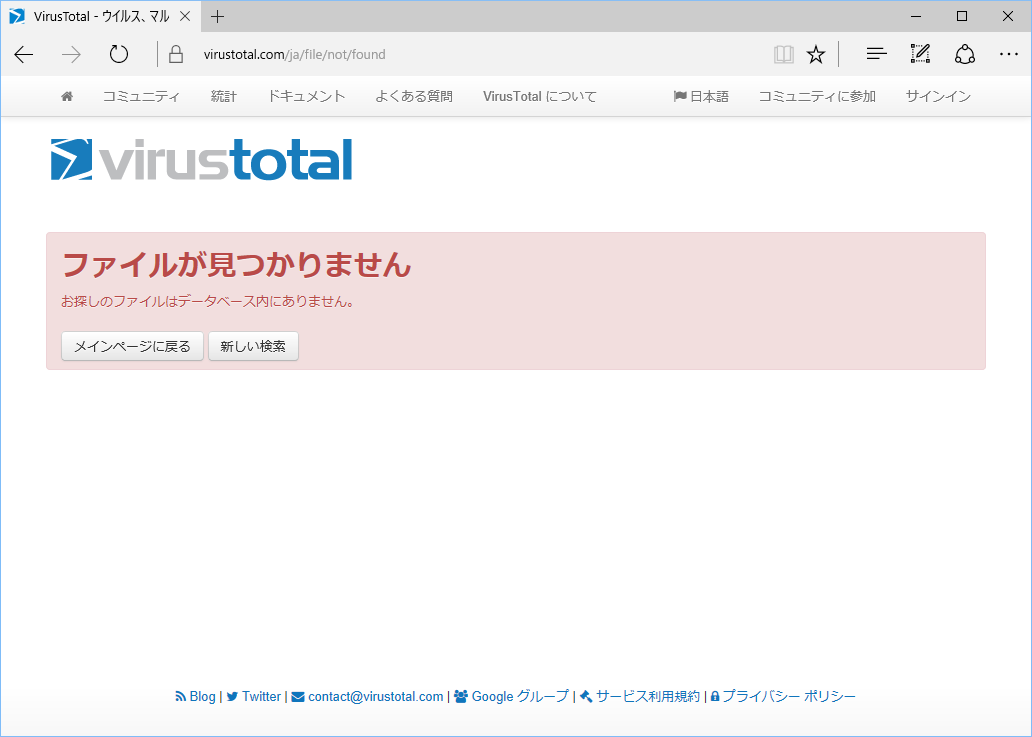Open the Blog footer link
The image size is (1032, 737).
(195, 696)
